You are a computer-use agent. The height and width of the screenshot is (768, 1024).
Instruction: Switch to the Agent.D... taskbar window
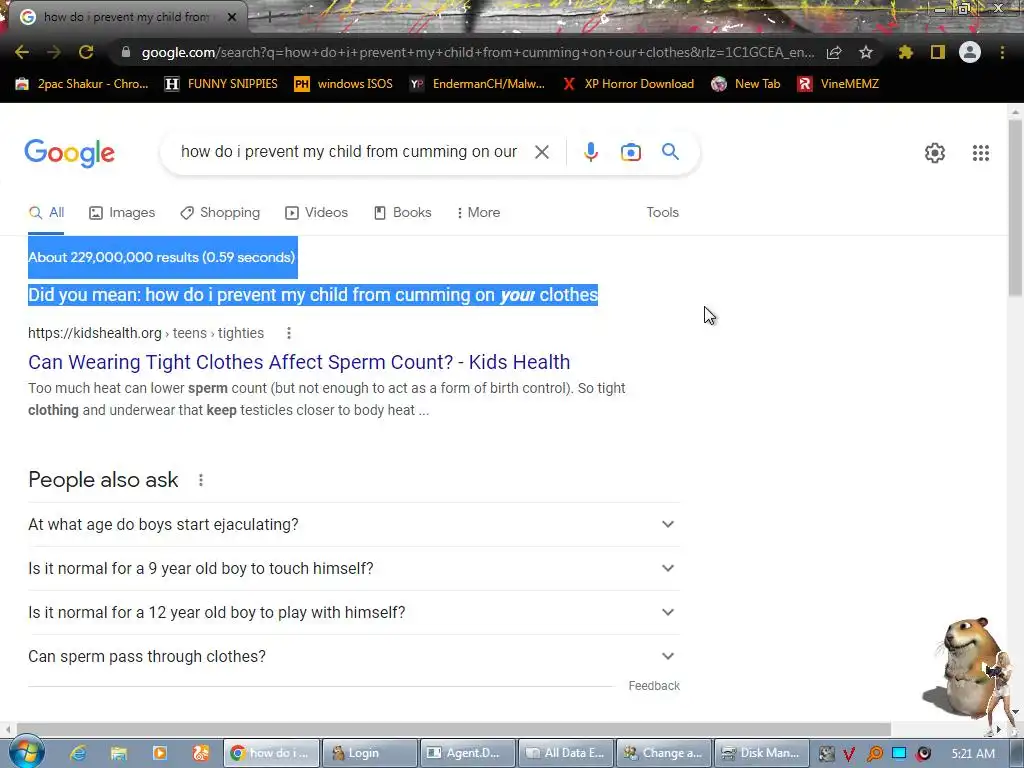(x=468, y=753)
